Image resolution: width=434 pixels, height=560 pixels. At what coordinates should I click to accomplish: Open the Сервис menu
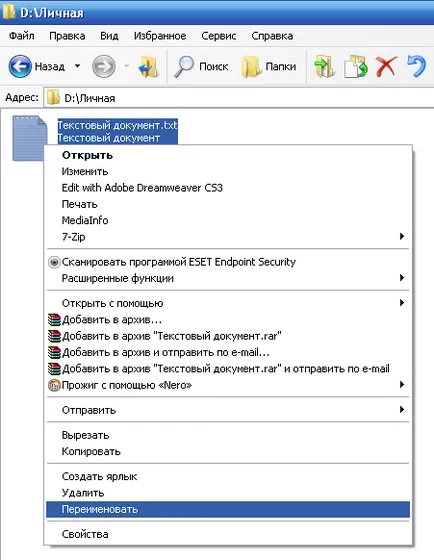click(x=219, y=36)
